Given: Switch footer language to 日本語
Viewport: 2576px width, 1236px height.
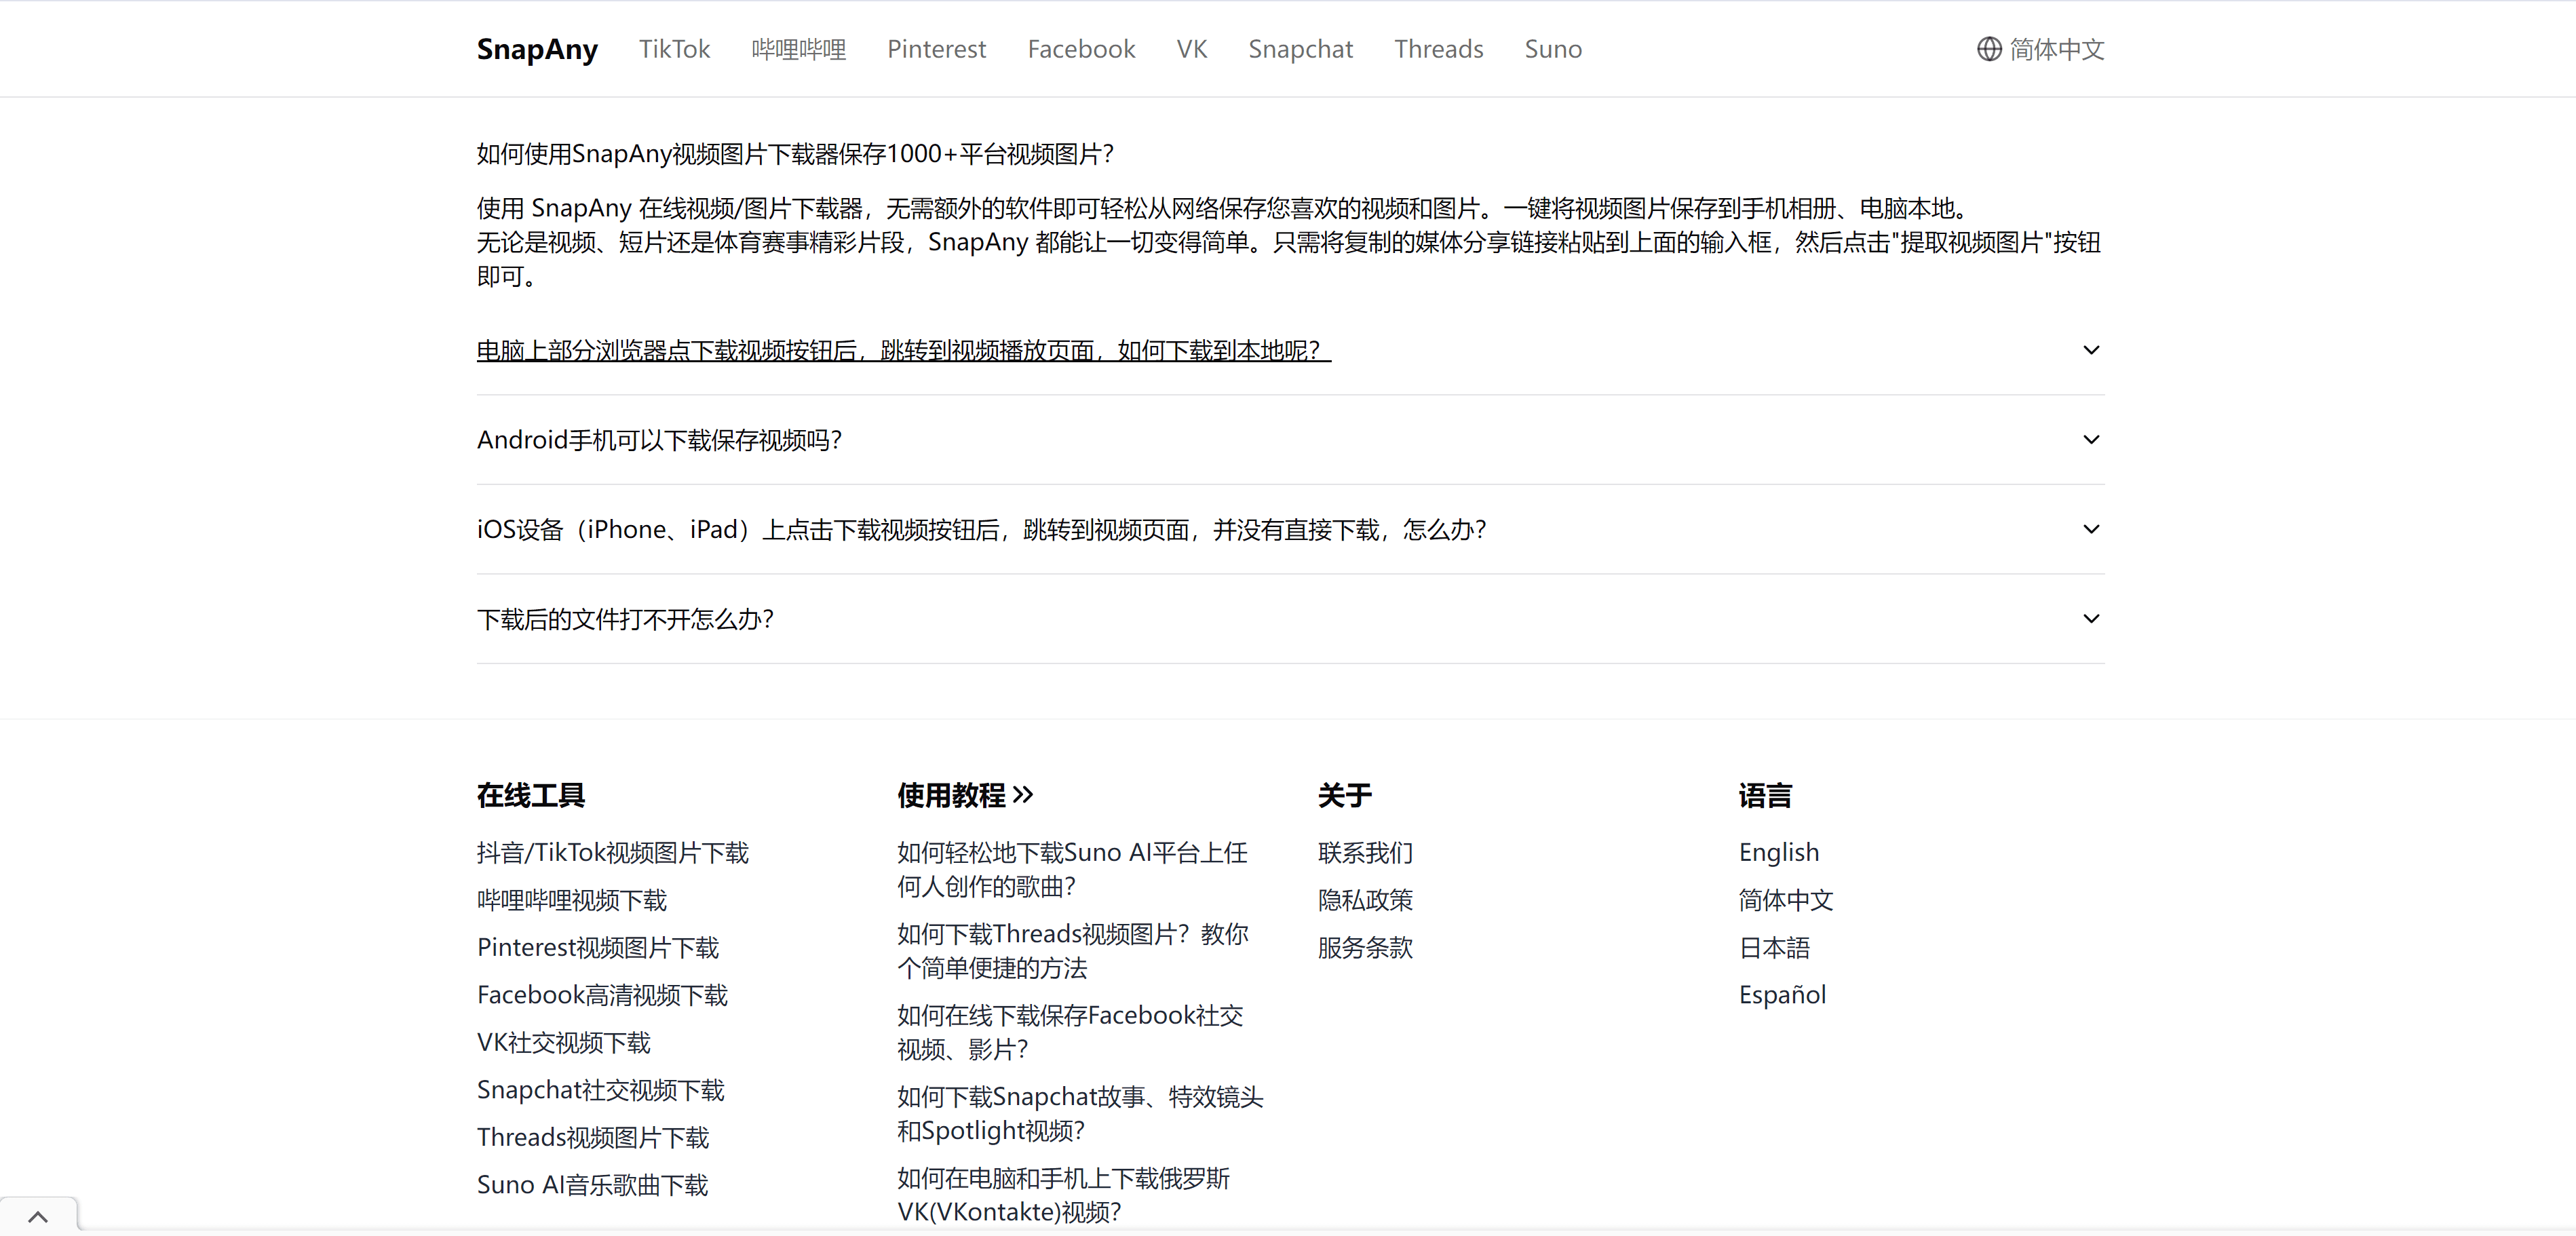Looking at the screenshot, I should point(1774,948).
